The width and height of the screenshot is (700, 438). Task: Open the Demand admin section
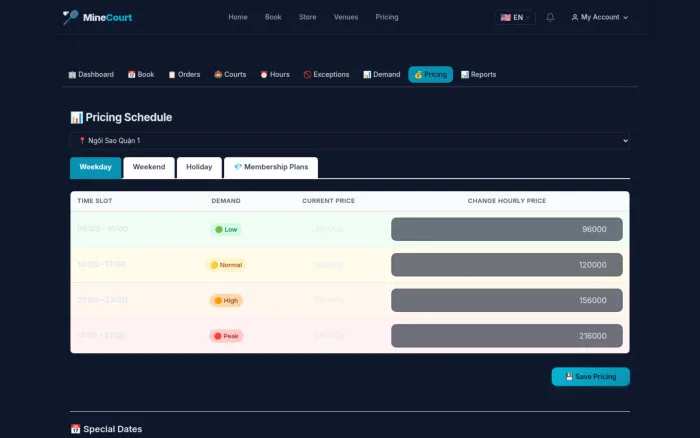pyautogui.click(x=382, y=75)
